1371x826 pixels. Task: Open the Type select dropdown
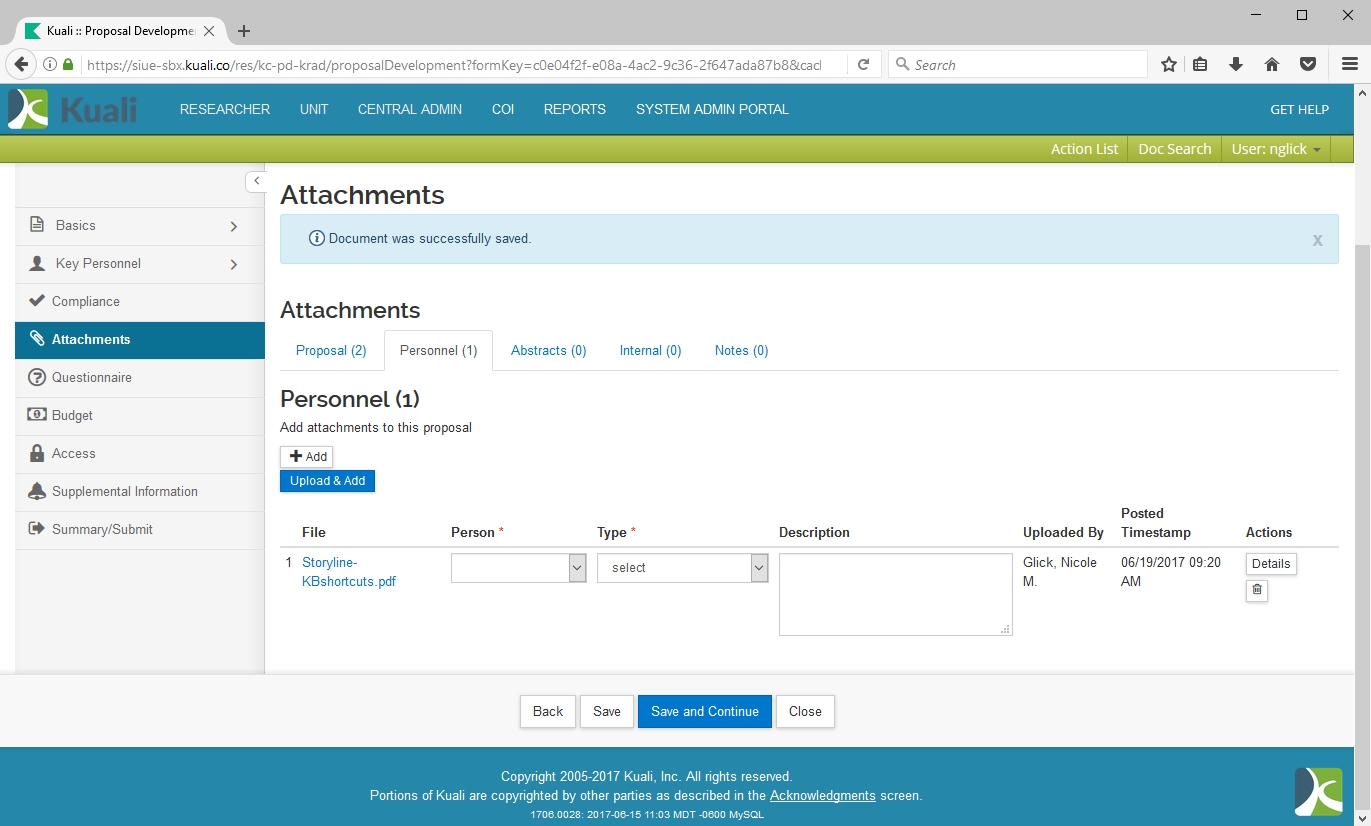682,568
